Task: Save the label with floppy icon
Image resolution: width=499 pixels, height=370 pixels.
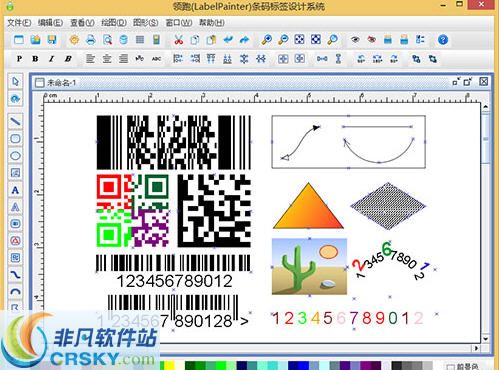Action: coord(52,40)
